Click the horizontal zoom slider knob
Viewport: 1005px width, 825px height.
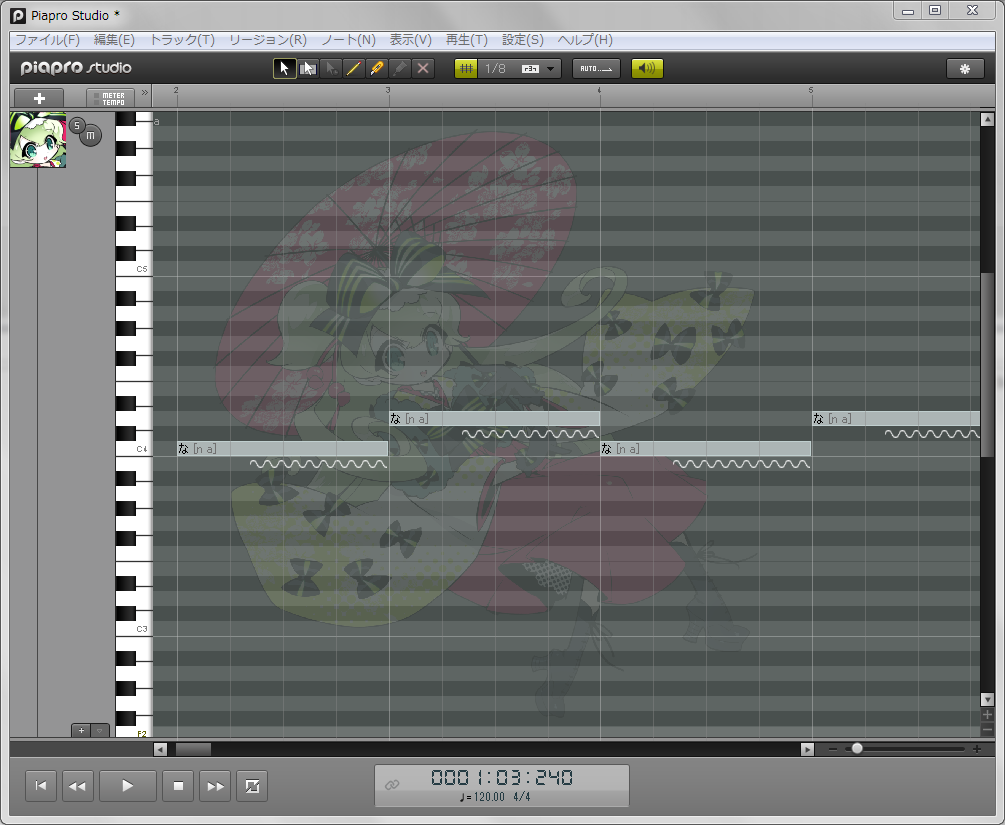[x=857, y=749]
